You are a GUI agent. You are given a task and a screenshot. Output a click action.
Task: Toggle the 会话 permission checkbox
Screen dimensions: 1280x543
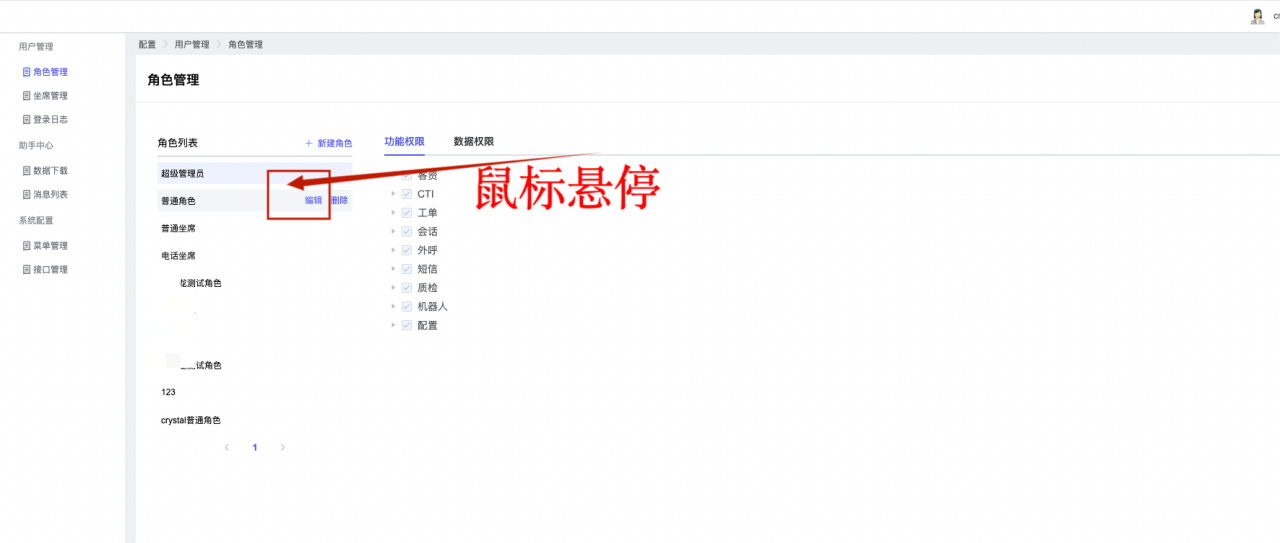pos(407,232)
